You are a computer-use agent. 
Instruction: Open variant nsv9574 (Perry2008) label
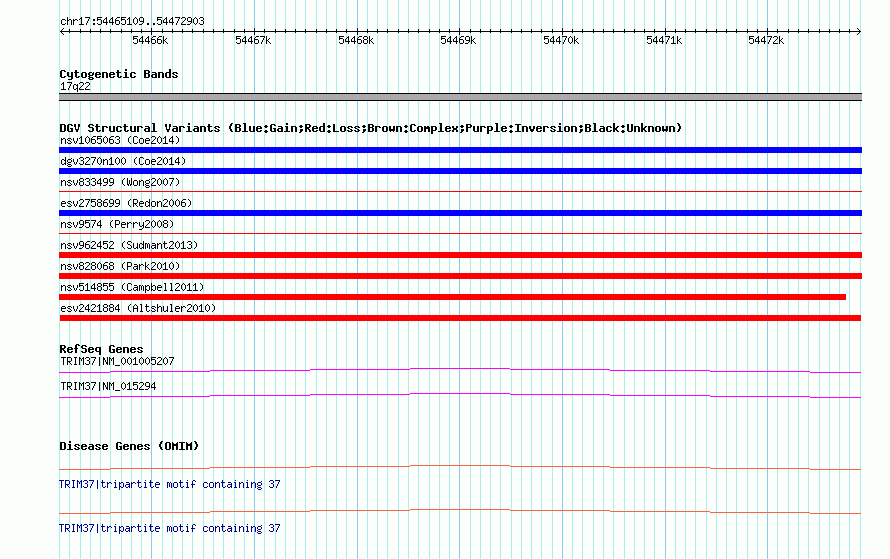(117, 224)
